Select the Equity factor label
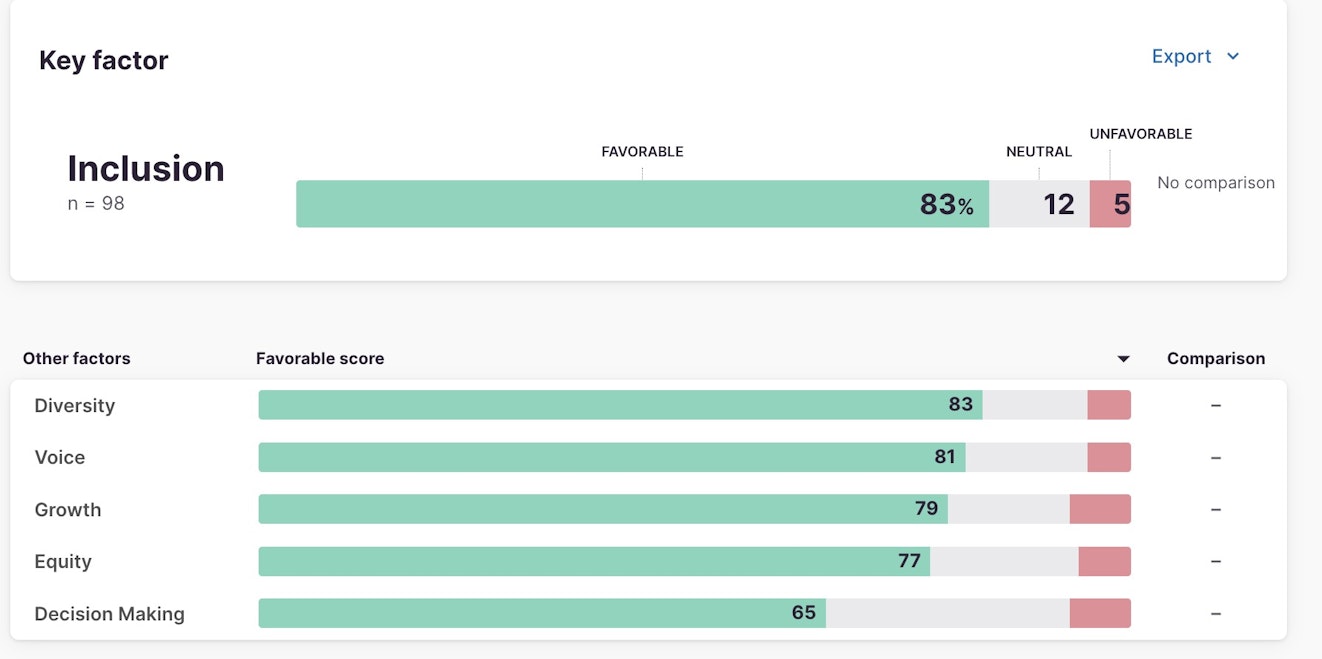Screen dimensions: 1322x659 point(63,561)
